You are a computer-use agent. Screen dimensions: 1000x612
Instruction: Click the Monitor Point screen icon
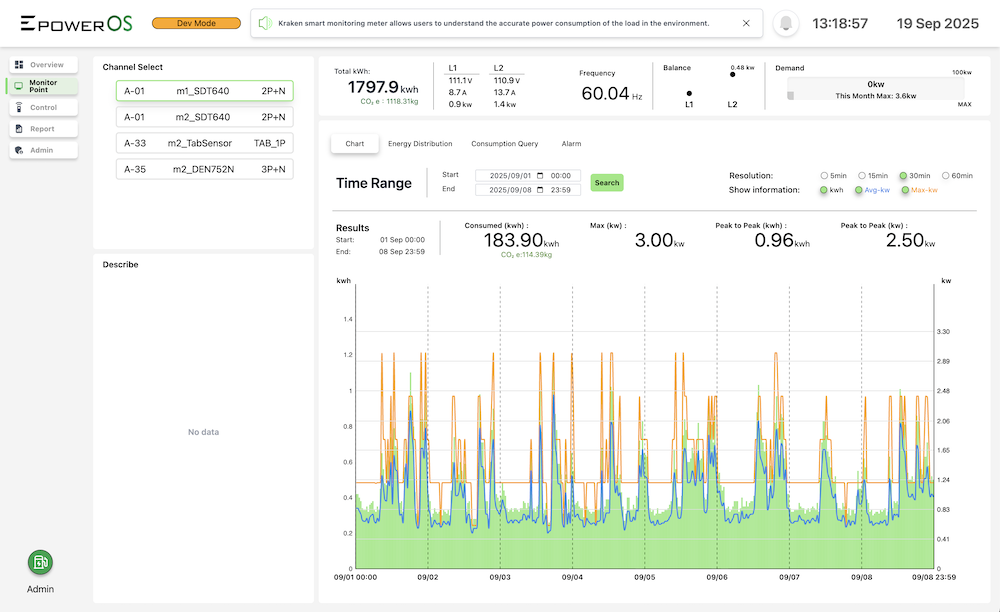(x=19, y=86)
